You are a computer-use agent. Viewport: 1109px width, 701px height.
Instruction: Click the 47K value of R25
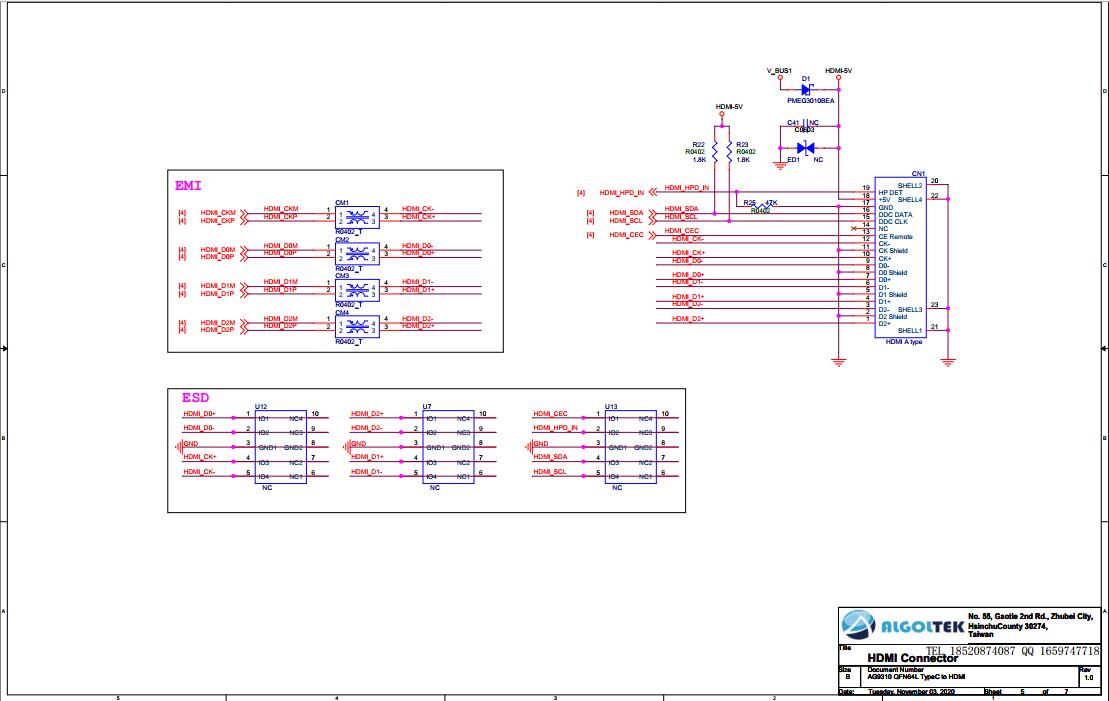[771, 203]
